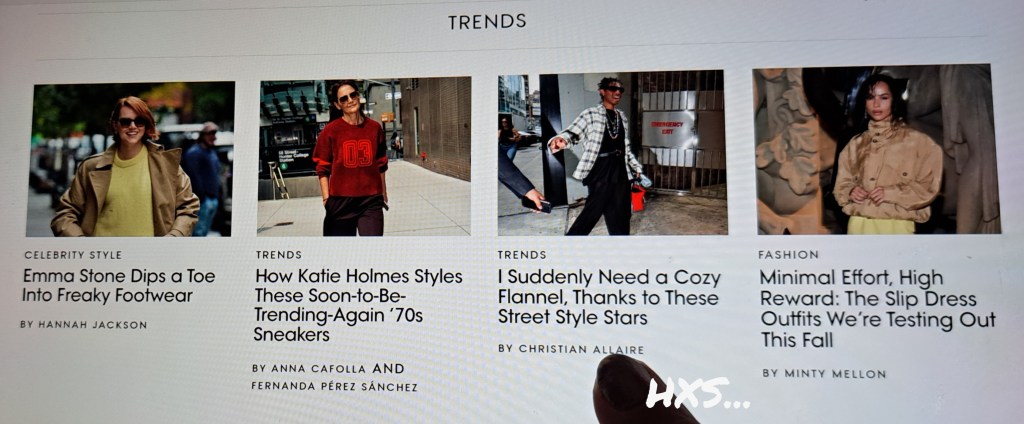
Task: Read How Katie Holmes Styles sneakers article
Action: click(359, 305)
